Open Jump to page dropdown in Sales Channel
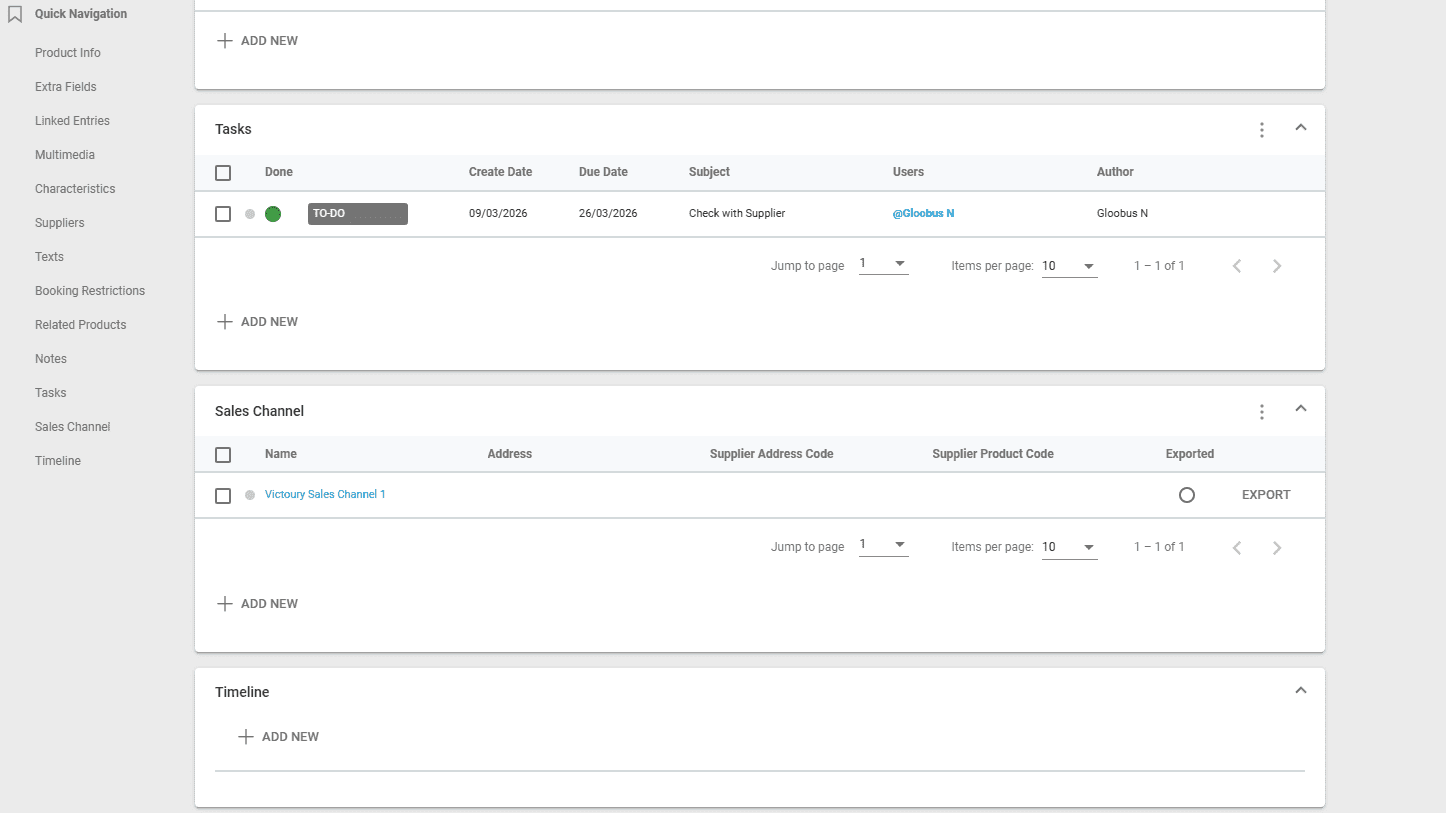Viewport: 1446px width, 813px height. (883, 546)
